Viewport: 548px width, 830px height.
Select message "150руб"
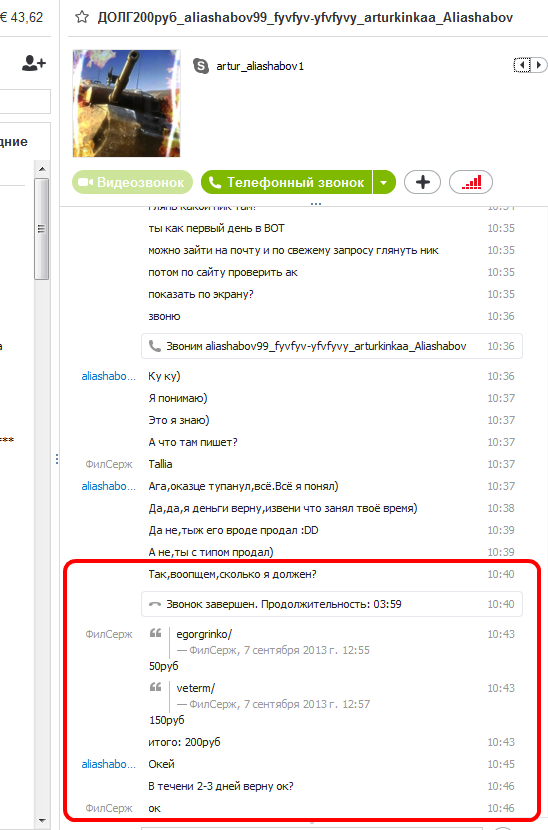167,720
